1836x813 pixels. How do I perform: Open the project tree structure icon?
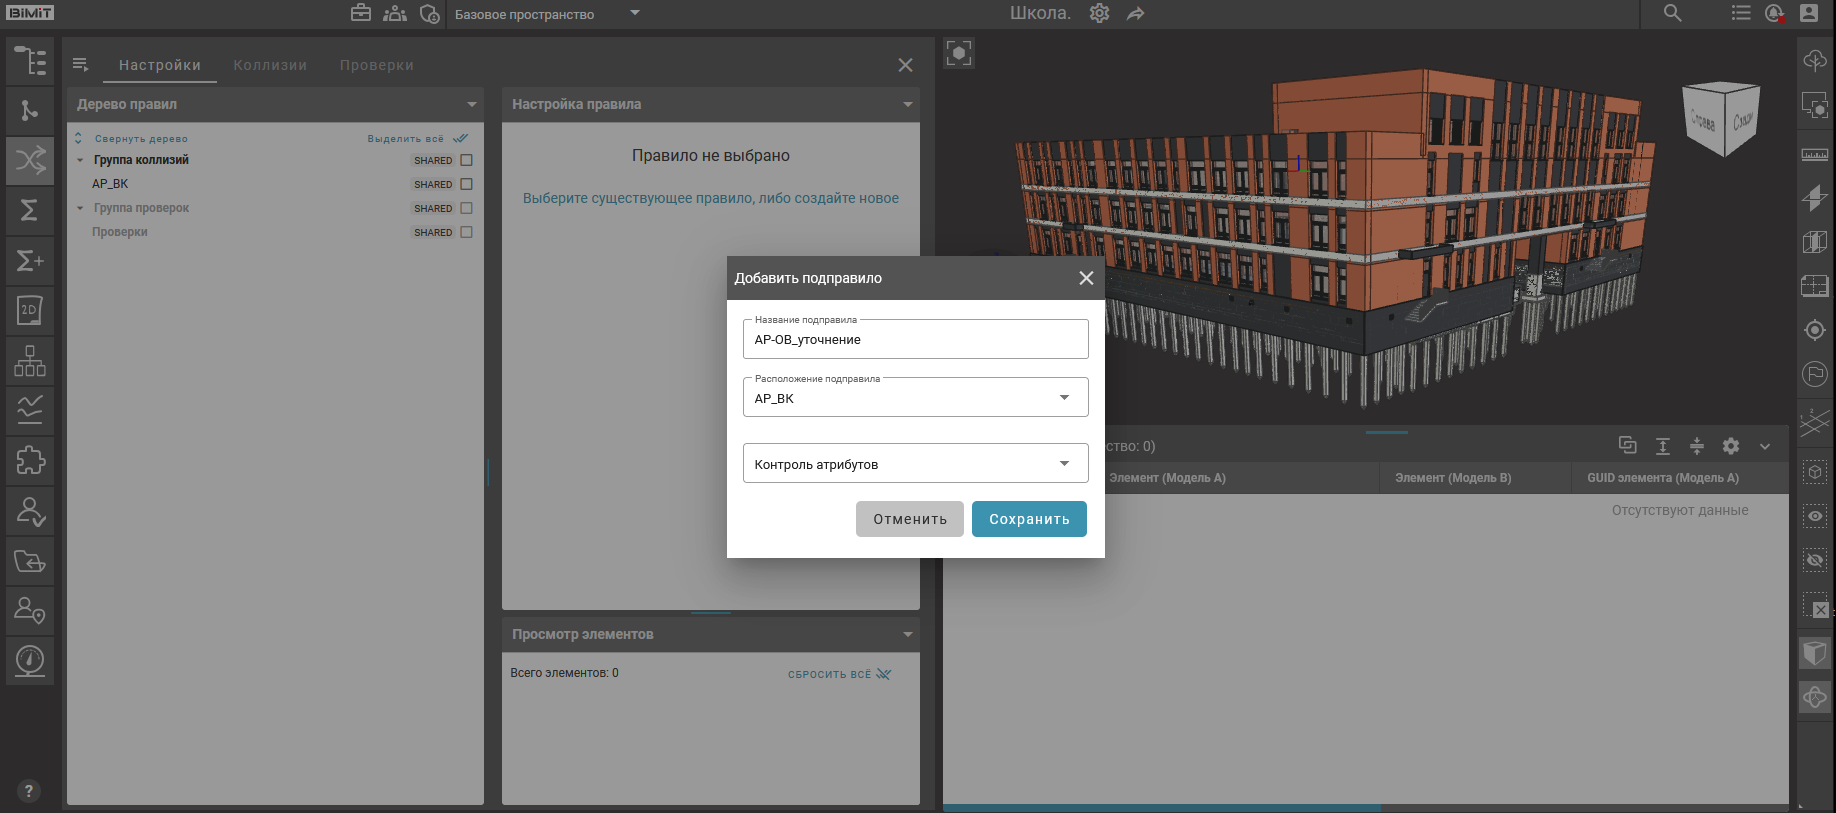tap(30, 61)
